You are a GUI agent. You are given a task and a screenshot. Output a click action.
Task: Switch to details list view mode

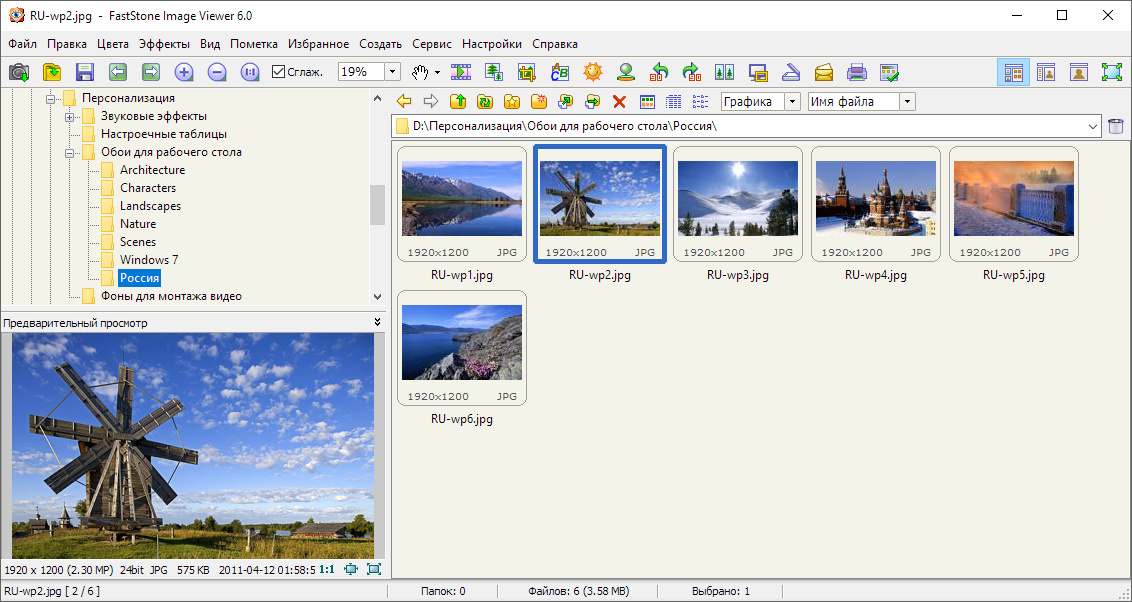[x=674, y=102]
